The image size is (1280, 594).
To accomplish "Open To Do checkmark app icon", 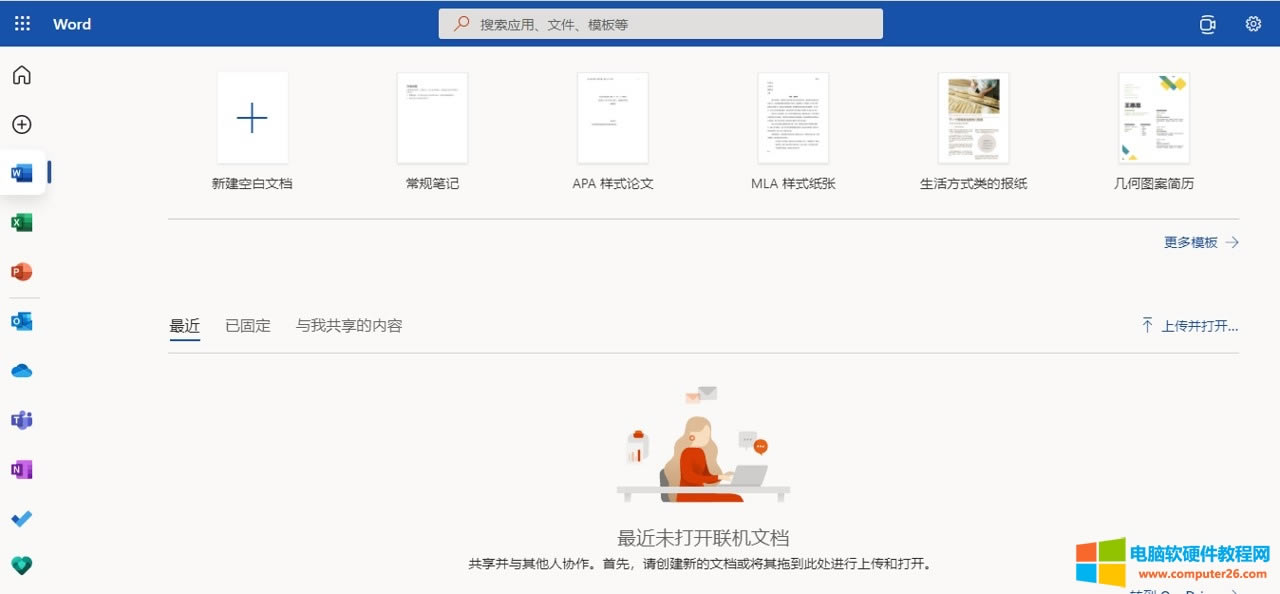I will tap(22, 518).
